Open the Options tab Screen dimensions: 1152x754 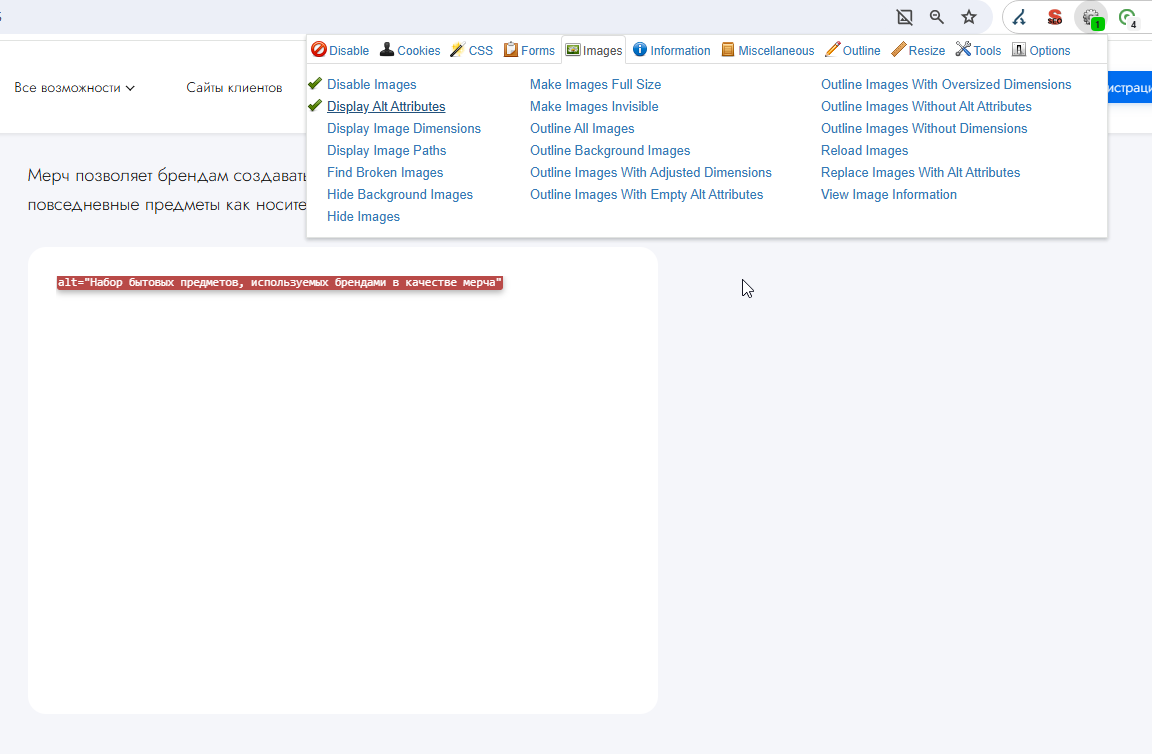(x=1041, y=50)
